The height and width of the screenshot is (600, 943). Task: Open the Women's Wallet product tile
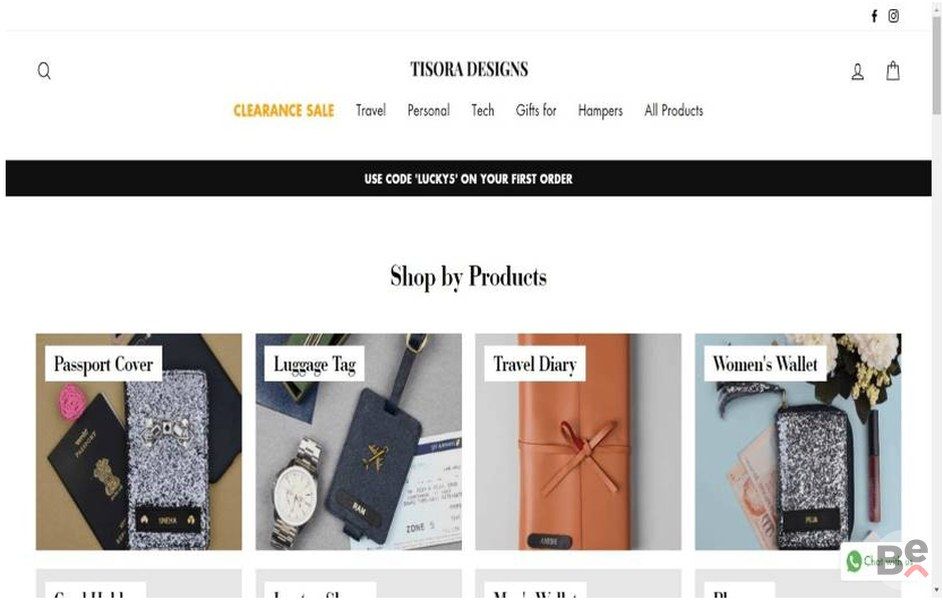pos(798,442)
